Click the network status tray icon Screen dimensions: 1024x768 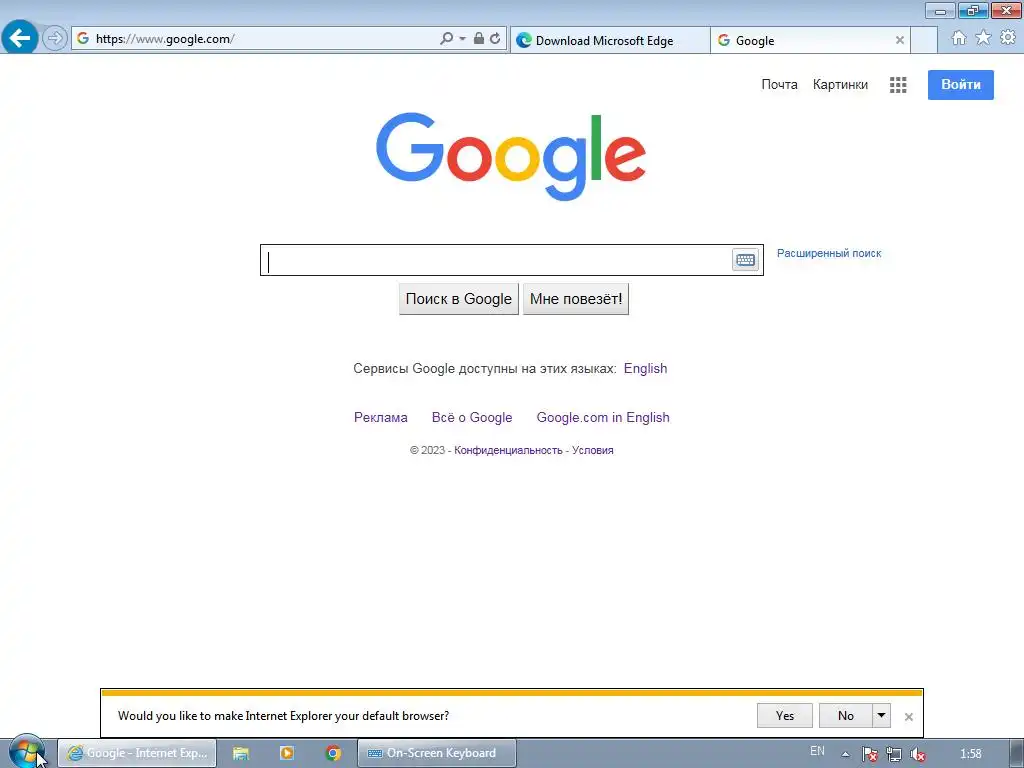point(893,754)
